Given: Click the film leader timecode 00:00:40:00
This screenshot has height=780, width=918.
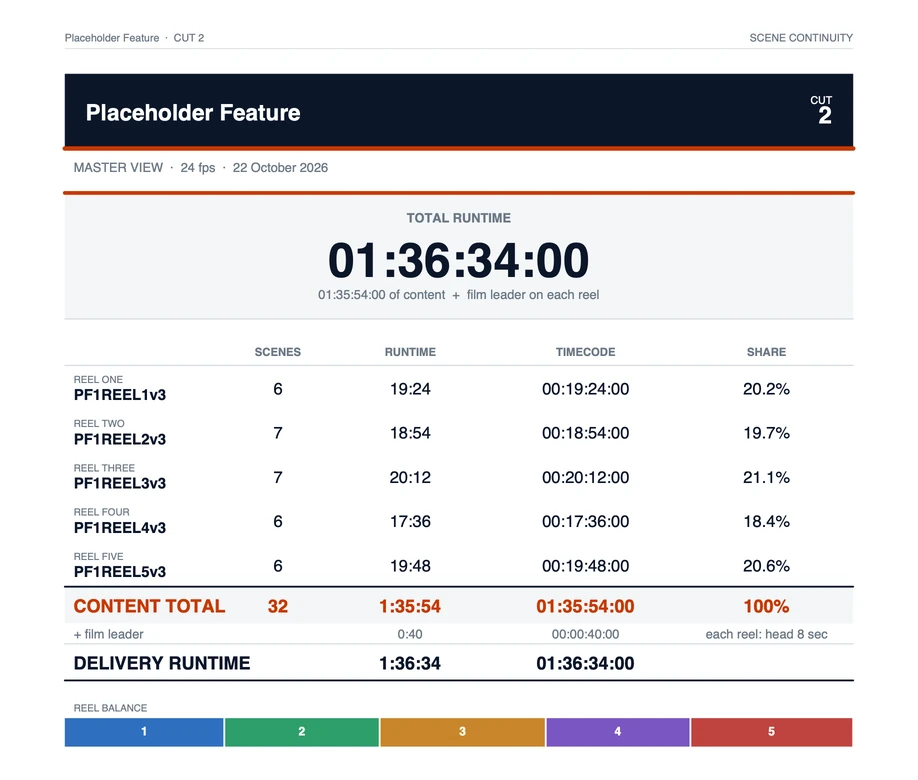Looking at the screenshot, I should pos(585,634).
